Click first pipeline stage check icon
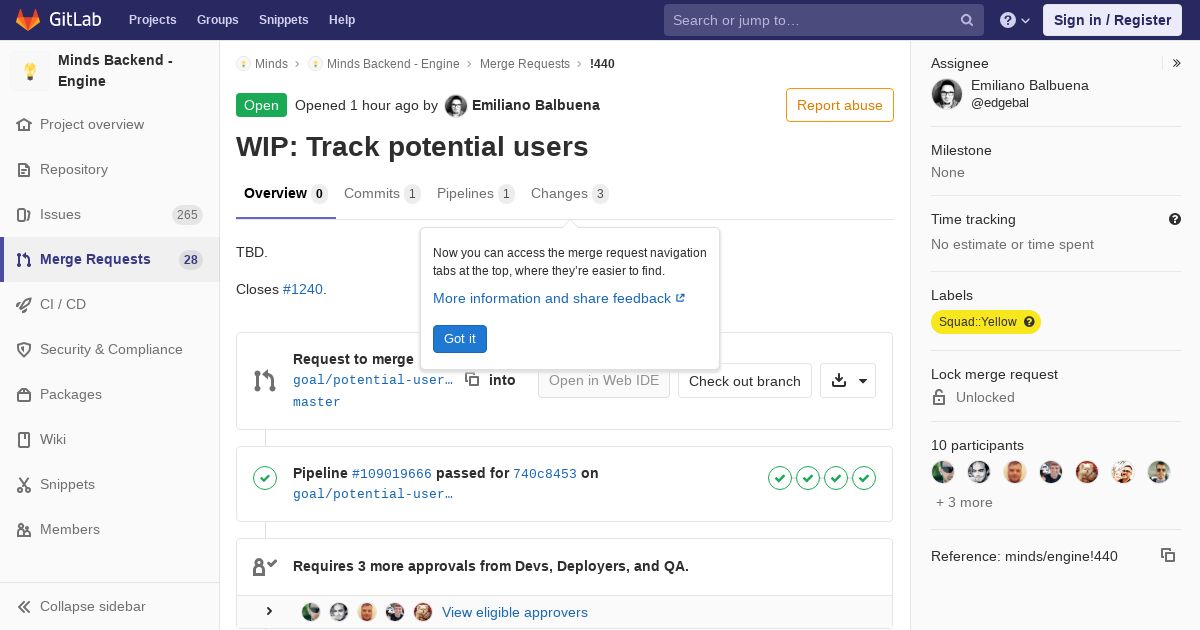Screen dimensions: 1200x630 (780, 478)
